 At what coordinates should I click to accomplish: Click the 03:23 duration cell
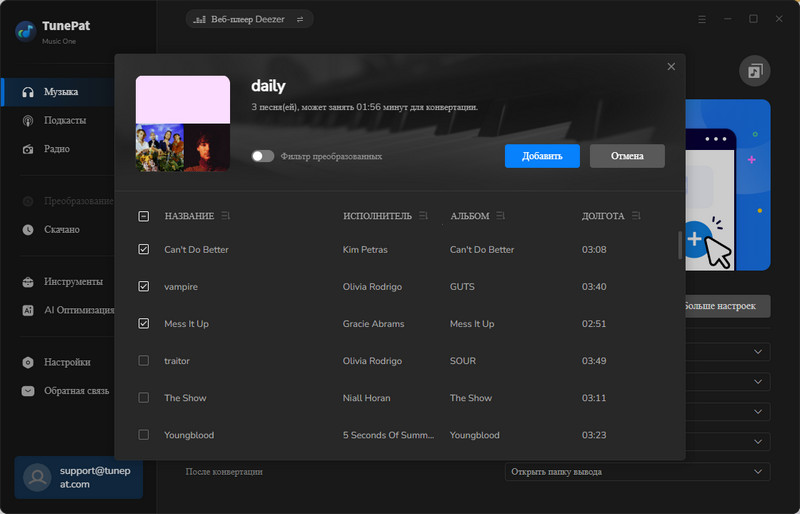coord(594,435)
